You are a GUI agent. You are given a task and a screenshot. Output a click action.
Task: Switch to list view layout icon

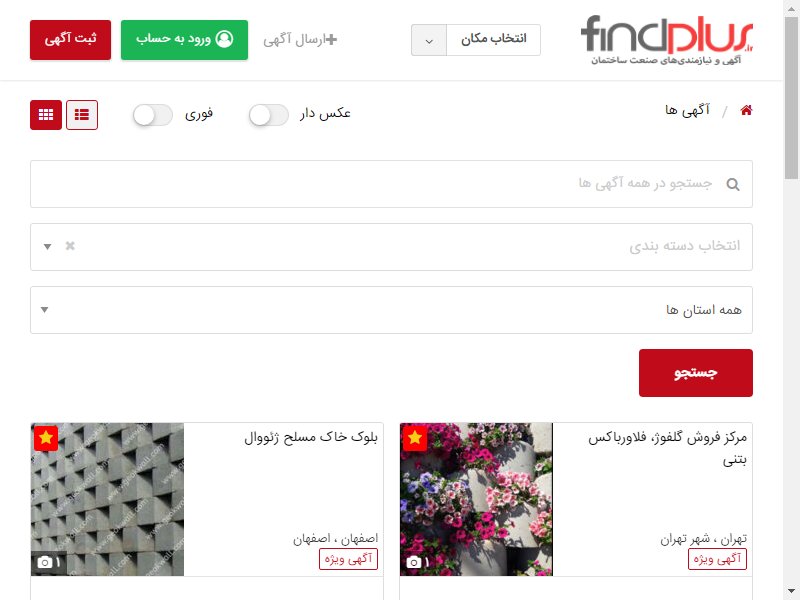82,115
